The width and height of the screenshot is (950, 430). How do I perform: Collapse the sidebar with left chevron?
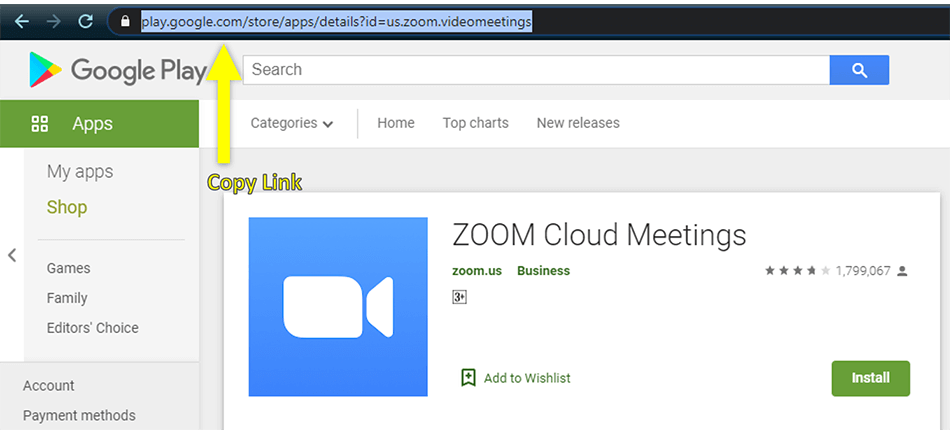pyautogui.click(x=12, y=255)
